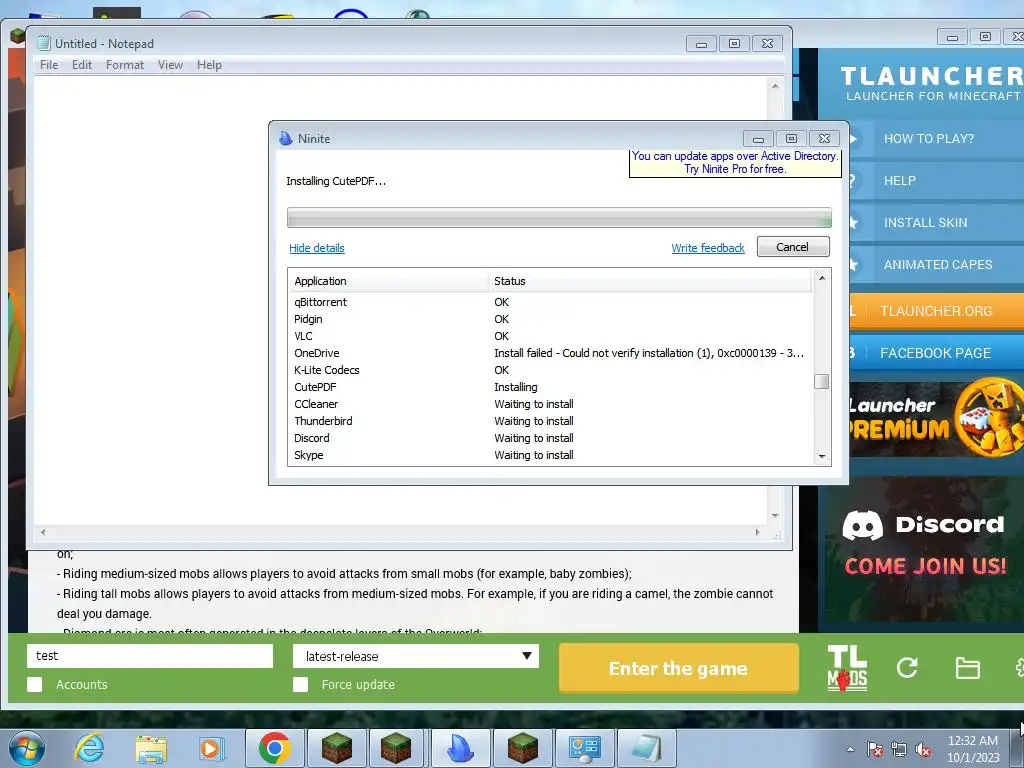Click Notepad vertical scroll up arrow
The image size is (1024, 768).
click(x=775, y=86)
